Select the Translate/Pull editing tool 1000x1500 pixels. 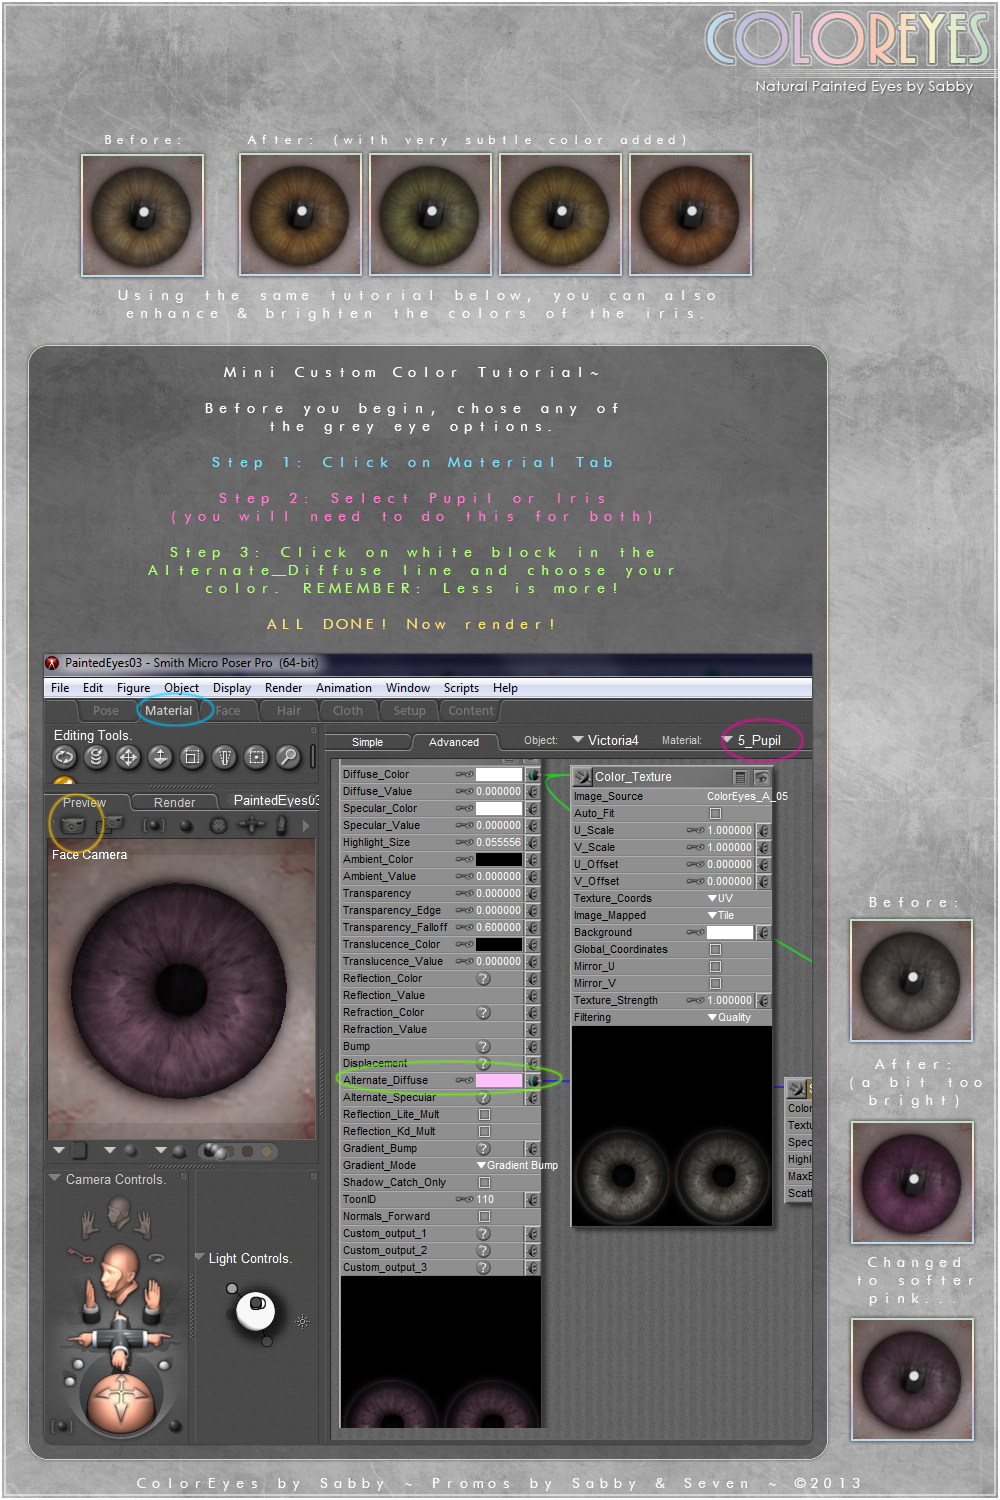128,757
